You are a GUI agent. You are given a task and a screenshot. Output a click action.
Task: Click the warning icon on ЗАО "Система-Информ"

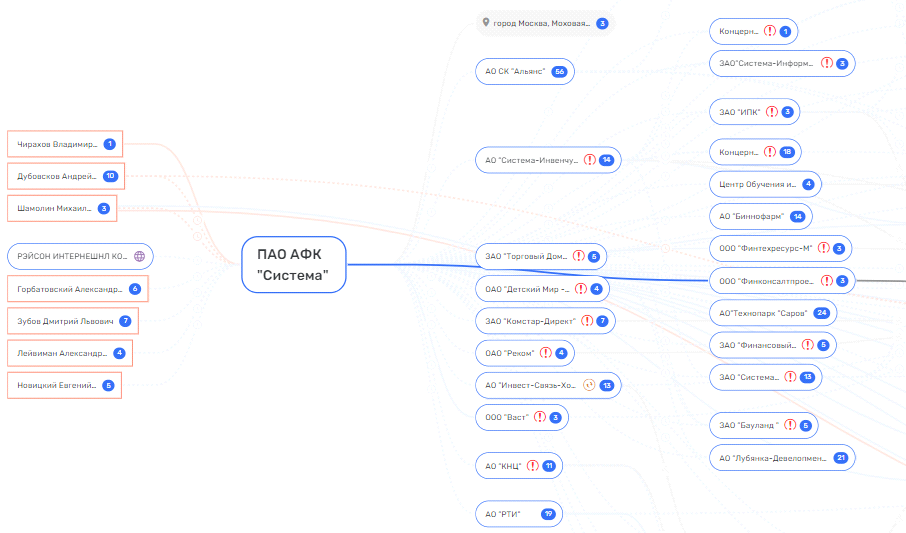point(827,63)
